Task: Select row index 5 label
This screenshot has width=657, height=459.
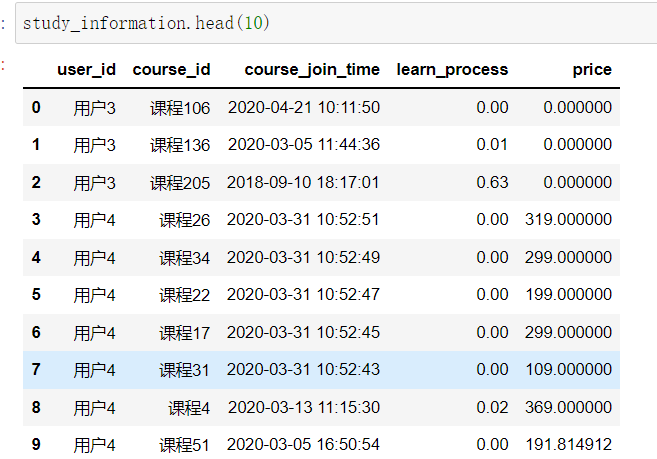Action: (36, 294)
